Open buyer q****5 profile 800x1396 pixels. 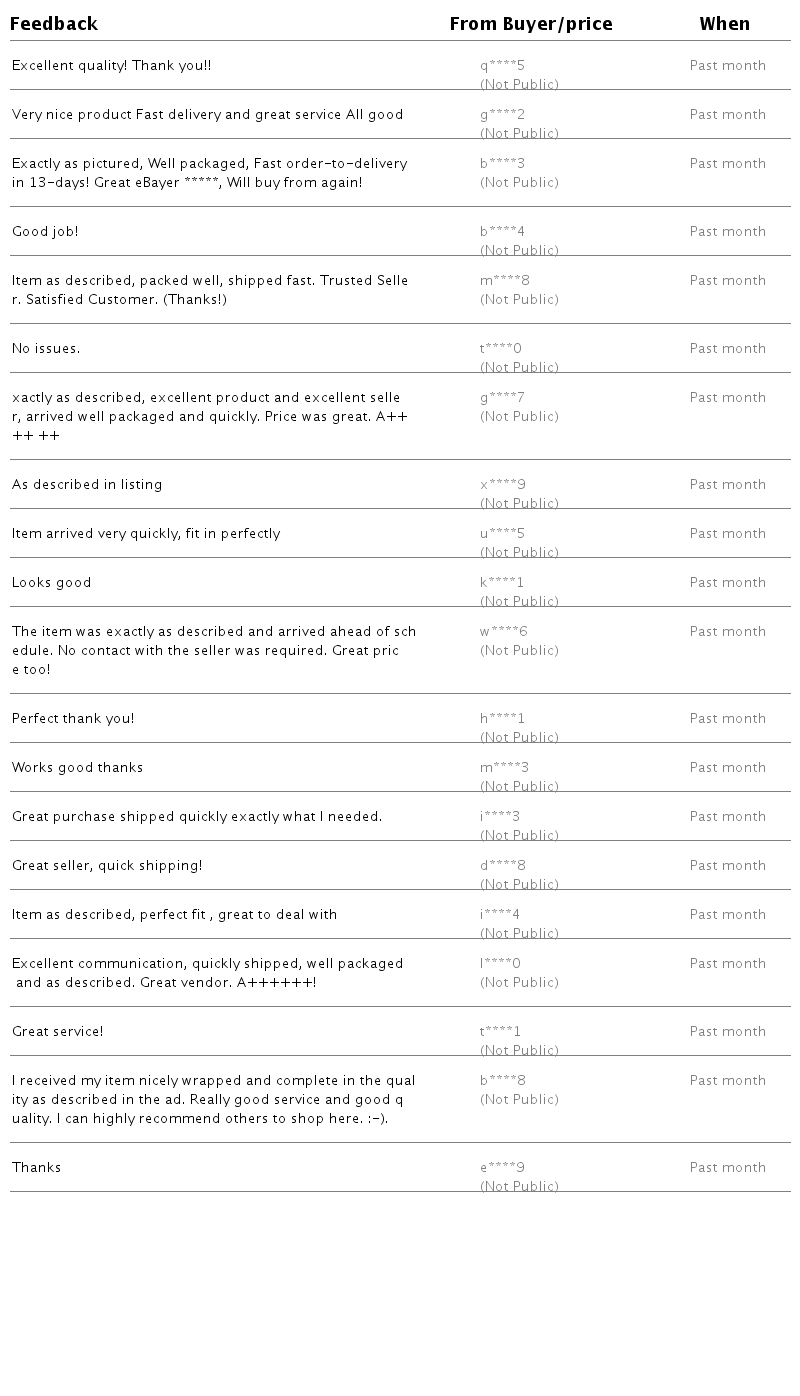tap(502, 66)
